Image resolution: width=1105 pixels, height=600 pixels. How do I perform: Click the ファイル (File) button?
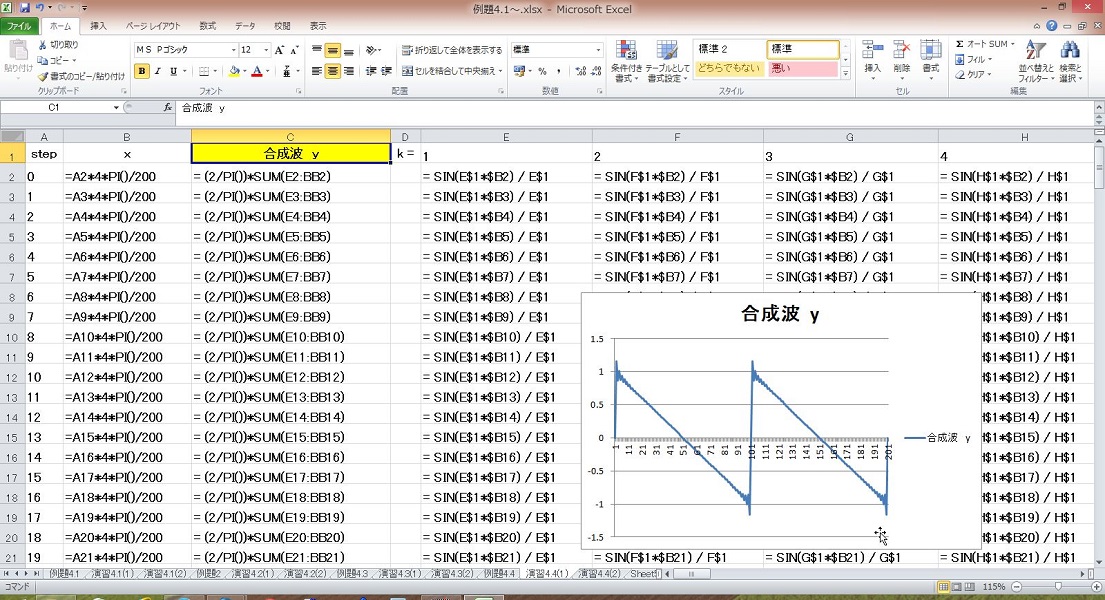point(21,26)
